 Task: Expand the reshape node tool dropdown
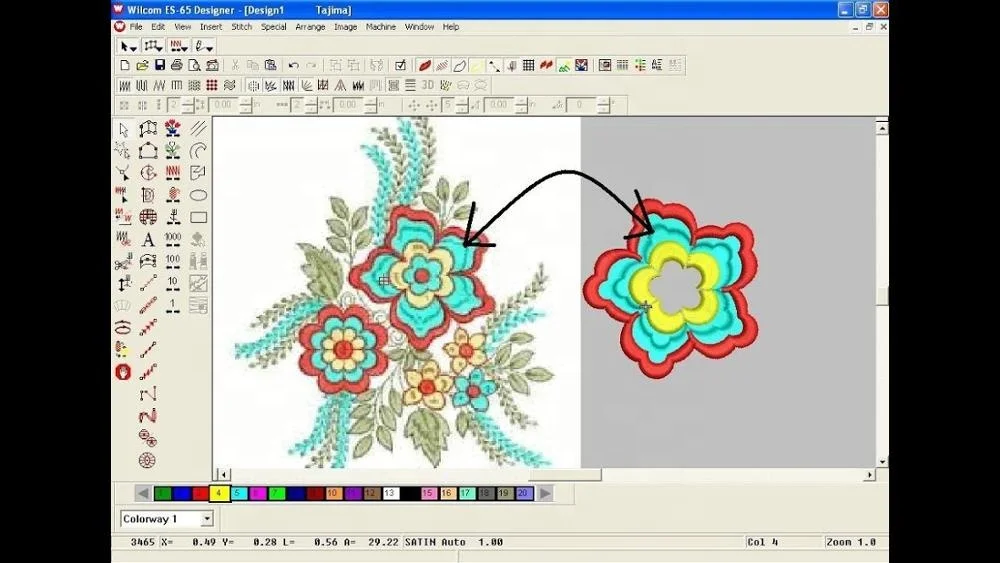point(153,46)
